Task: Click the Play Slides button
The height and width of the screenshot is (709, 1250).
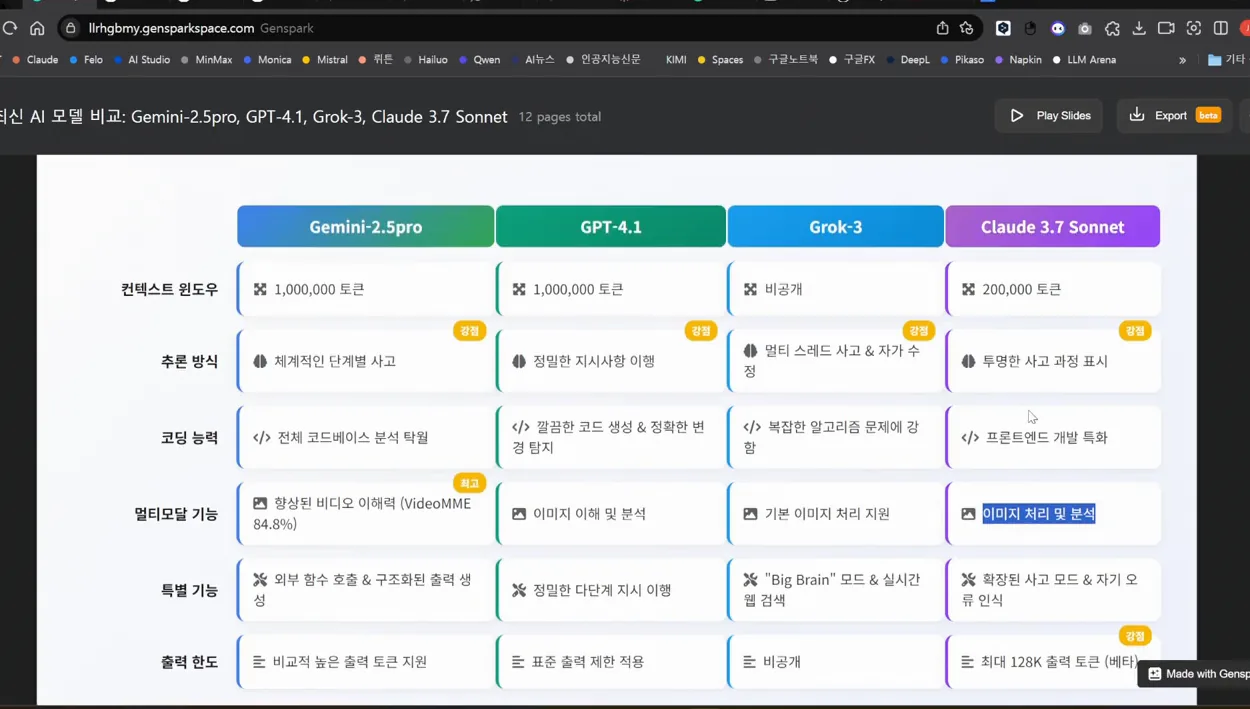Action: (x=1049, y=116)
